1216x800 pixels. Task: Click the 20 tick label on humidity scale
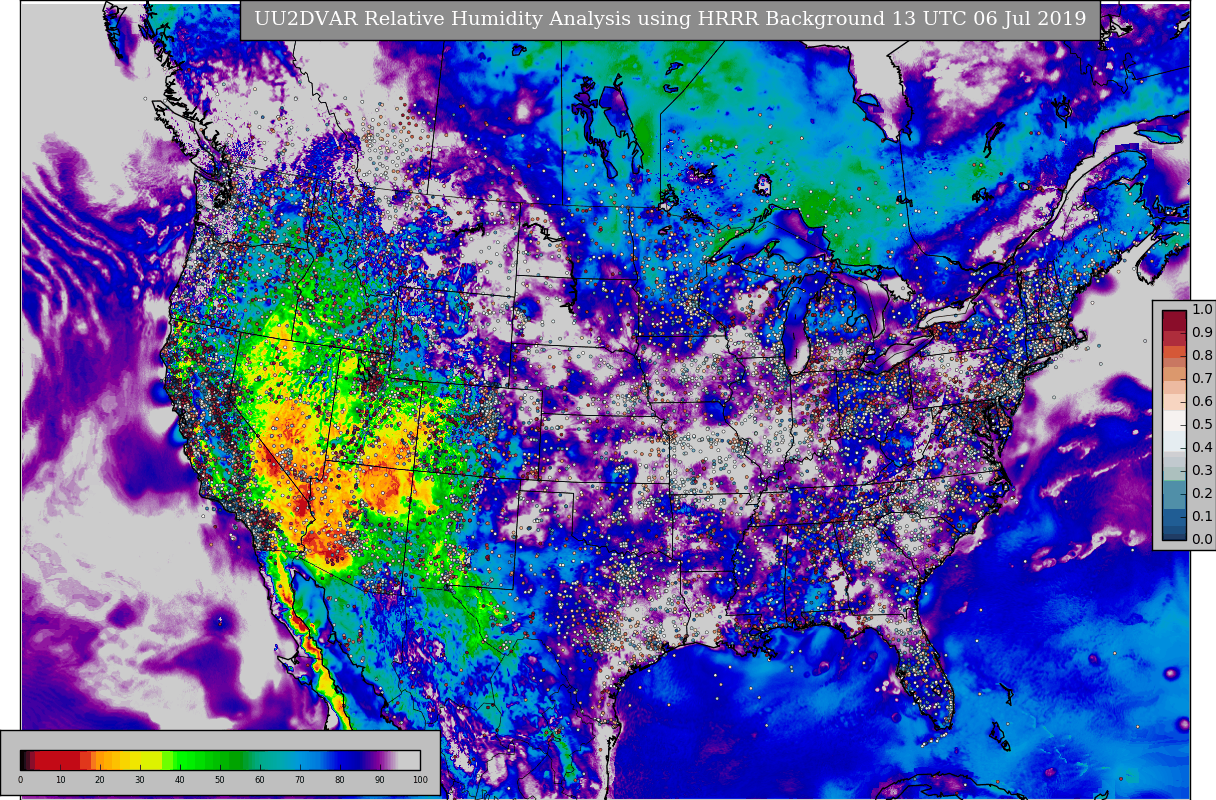tap(100, 780)
